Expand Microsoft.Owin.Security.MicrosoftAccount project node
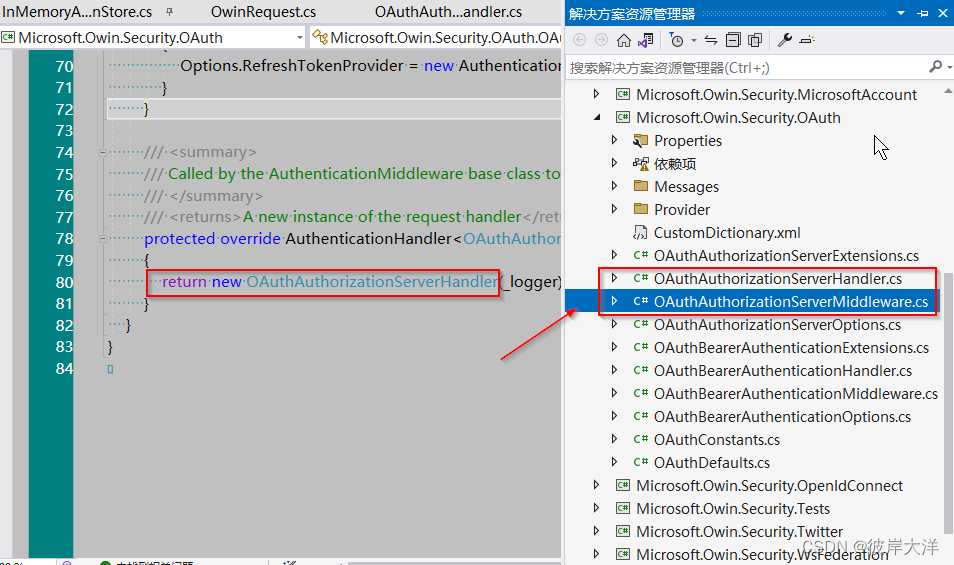Viewport: 954px width, 565px height. click(x=596, y=94)
